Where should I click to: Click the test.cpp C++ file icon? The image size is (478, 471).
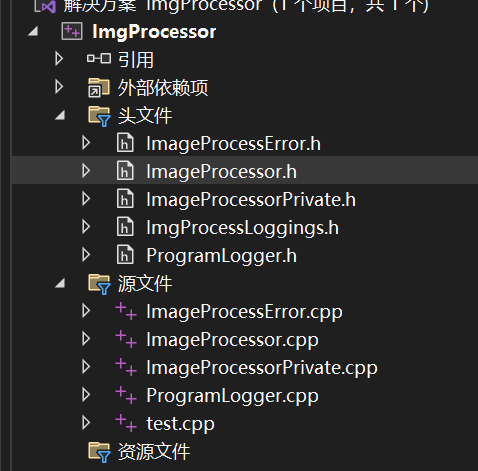coord(126,423)
